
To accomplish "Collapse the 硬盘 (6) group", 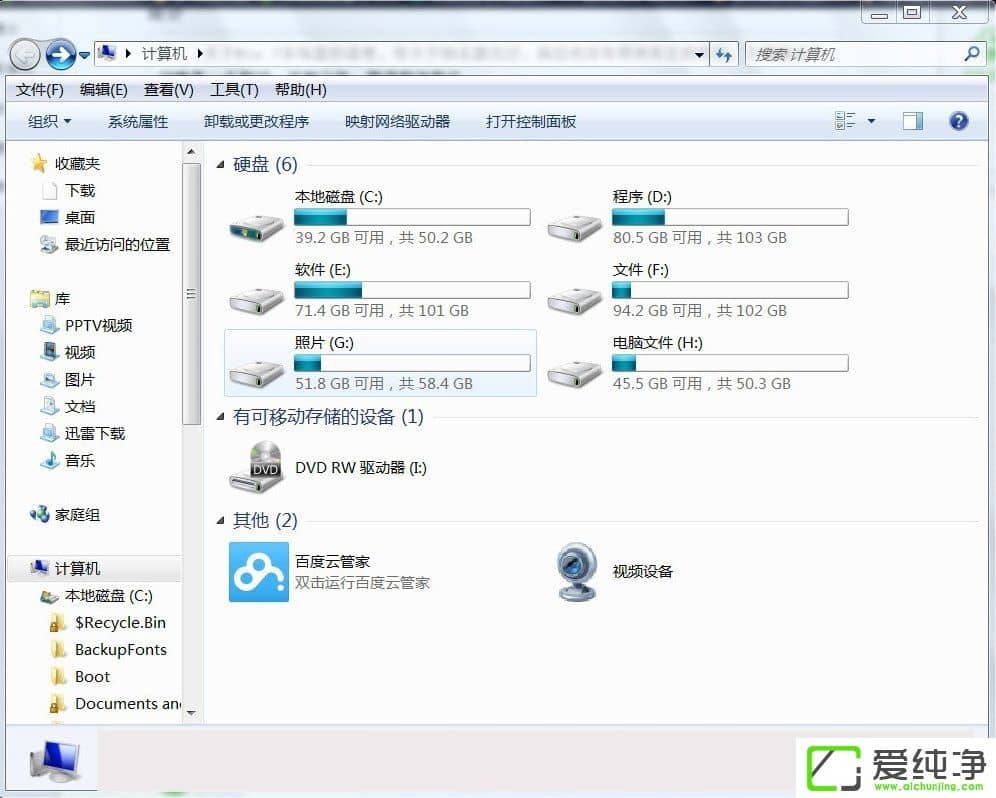I will [x=222, y=165].
